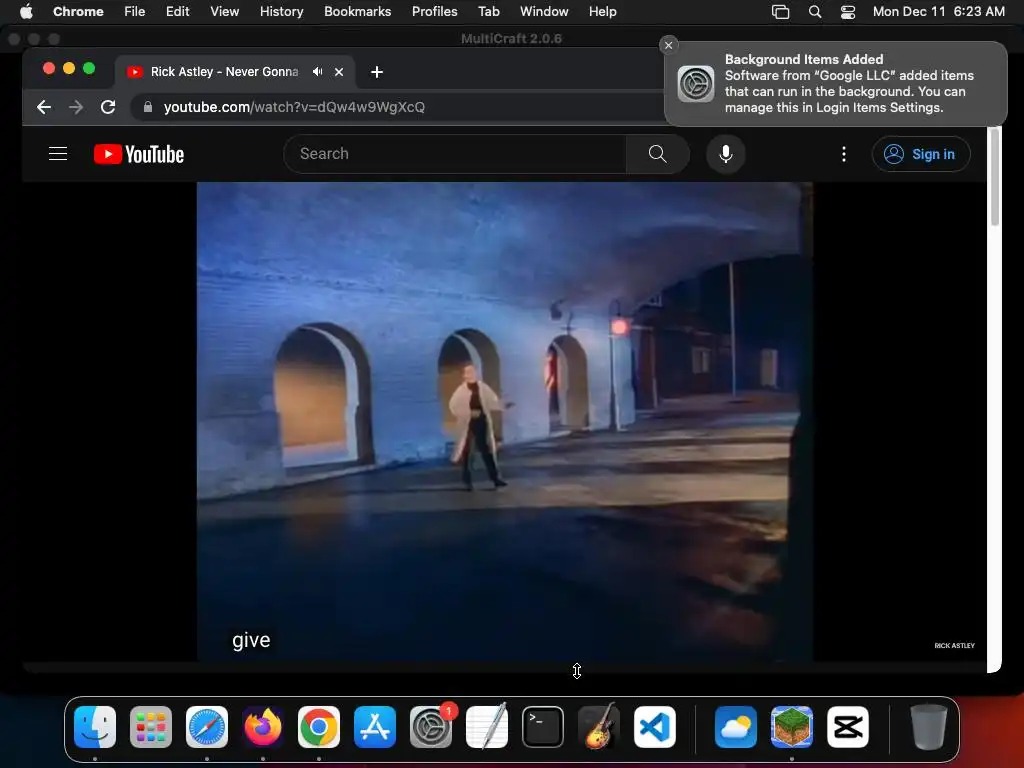Viewport: 1024px width, 768px height.
Task: Open Control Center in menu bar
Action: click(x=848, y=12)
